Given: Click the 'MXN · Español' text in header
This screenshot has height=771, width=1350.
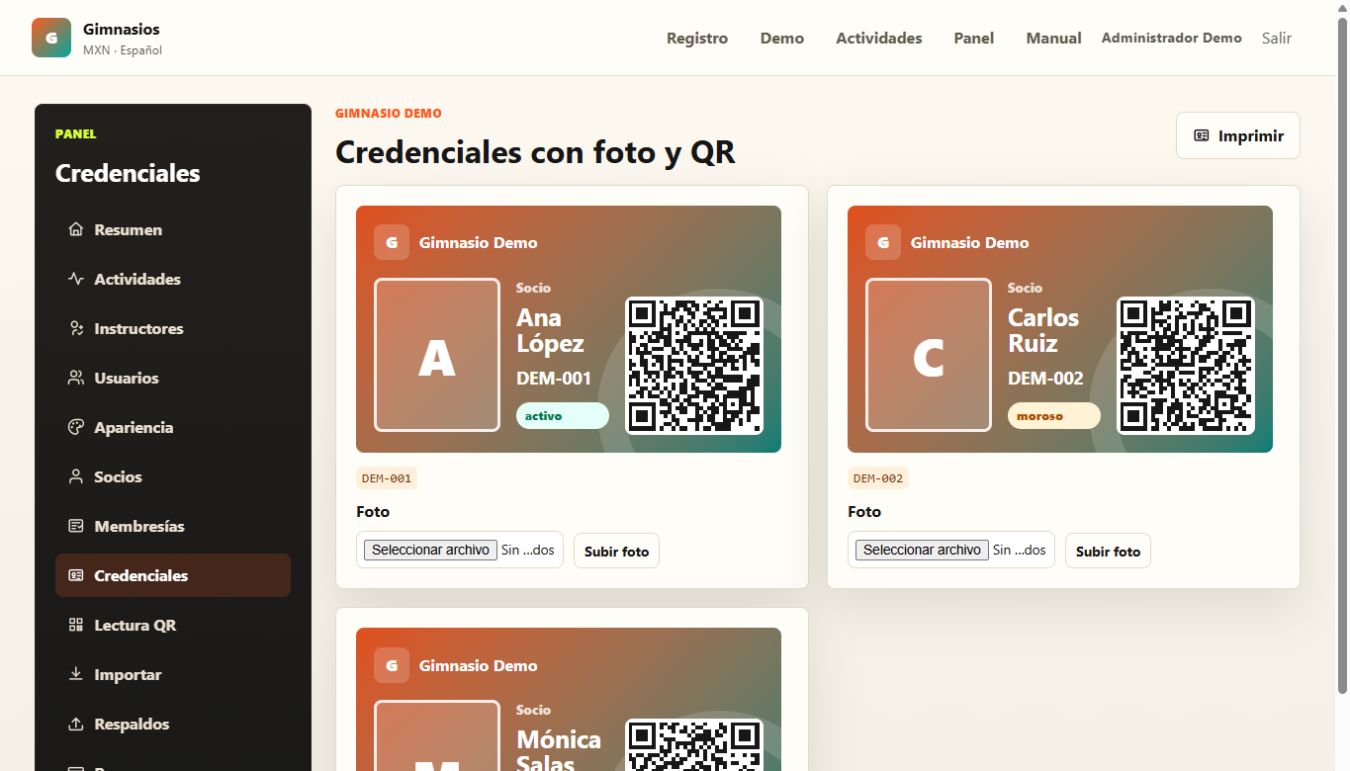Looking at the screenshot, I should 122,50.
